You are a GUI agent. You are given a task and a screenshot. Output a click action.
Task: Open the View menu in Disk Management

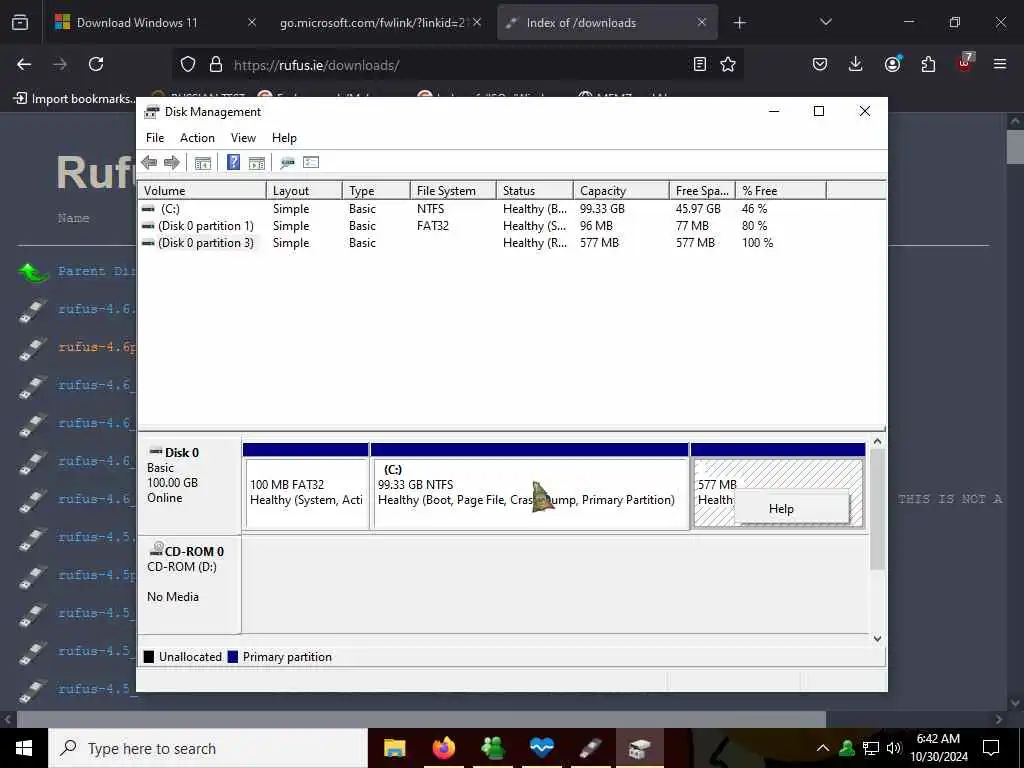243,138
